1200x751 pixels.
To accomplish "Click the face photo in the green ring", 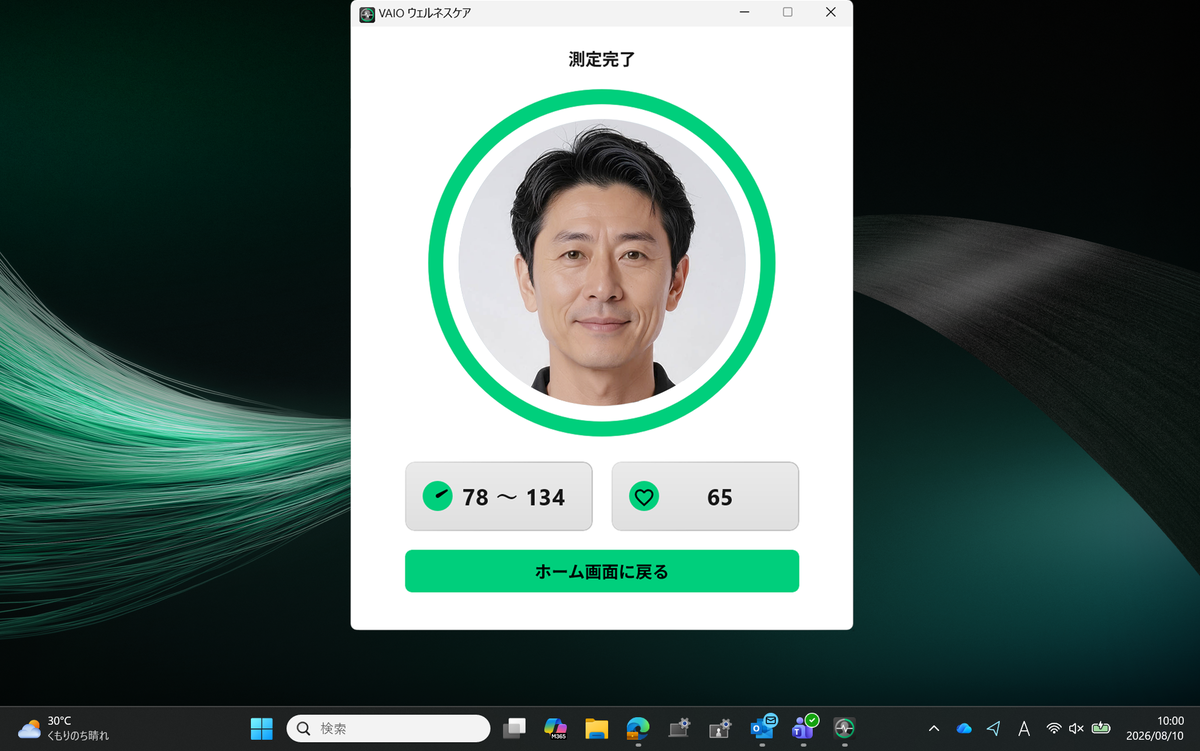I will pos(602,262).
